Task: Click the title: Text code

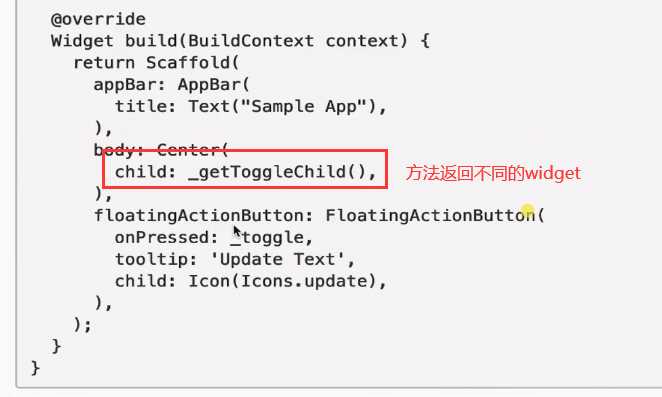Action: (x=172, y=106)
